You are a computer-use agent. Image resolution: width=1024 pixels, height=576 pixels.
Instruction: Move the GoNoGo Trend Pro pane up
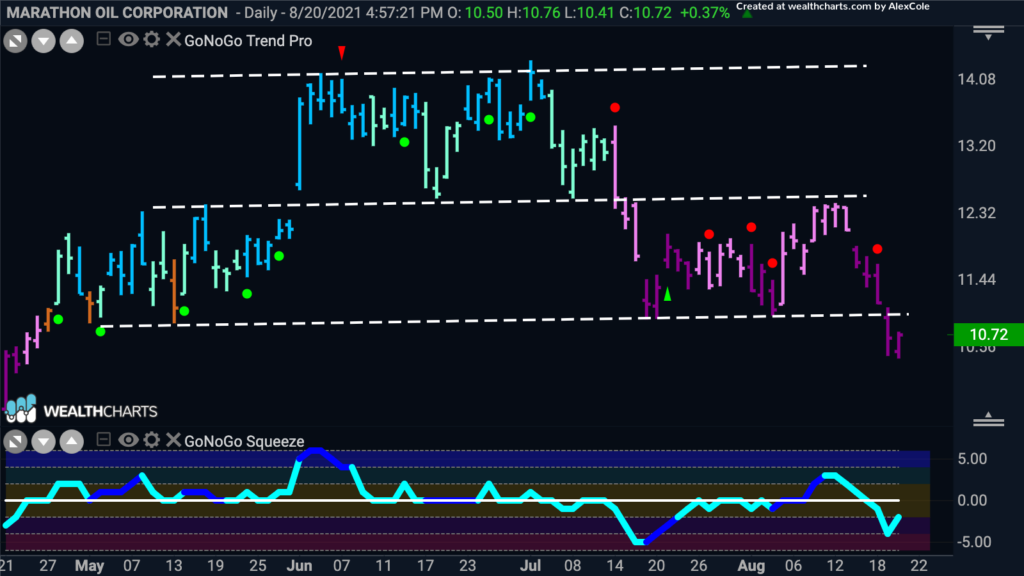[72, 42]
